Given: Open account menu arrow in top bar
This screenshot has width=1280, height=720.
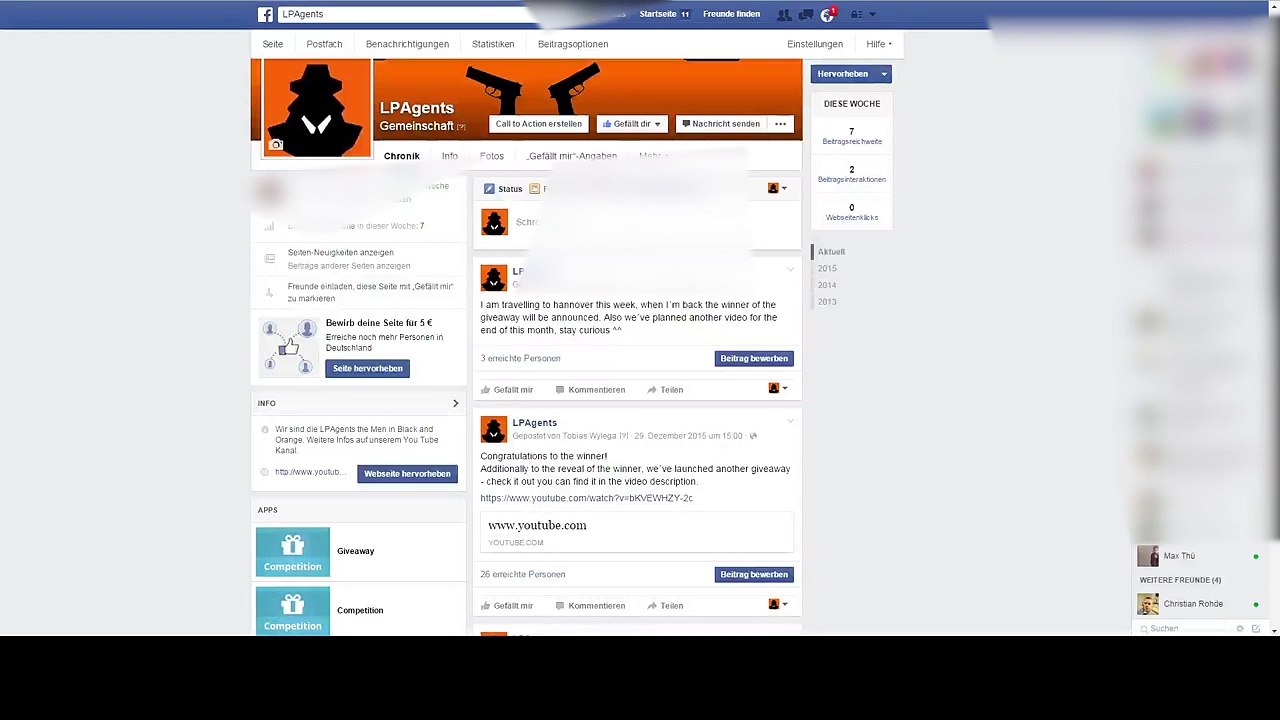Looking at the screenshot, I should [x=872, y=15].
